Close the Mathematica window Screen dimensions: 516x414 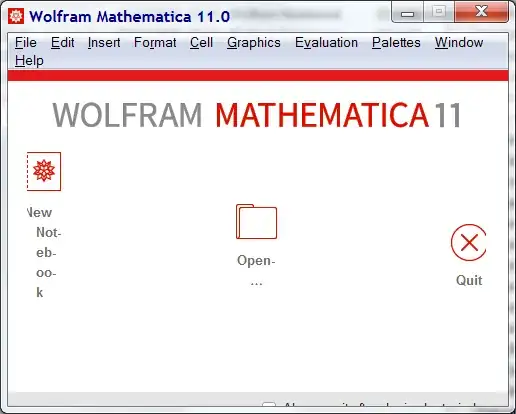pyautogui.click(x=481, y=13)
